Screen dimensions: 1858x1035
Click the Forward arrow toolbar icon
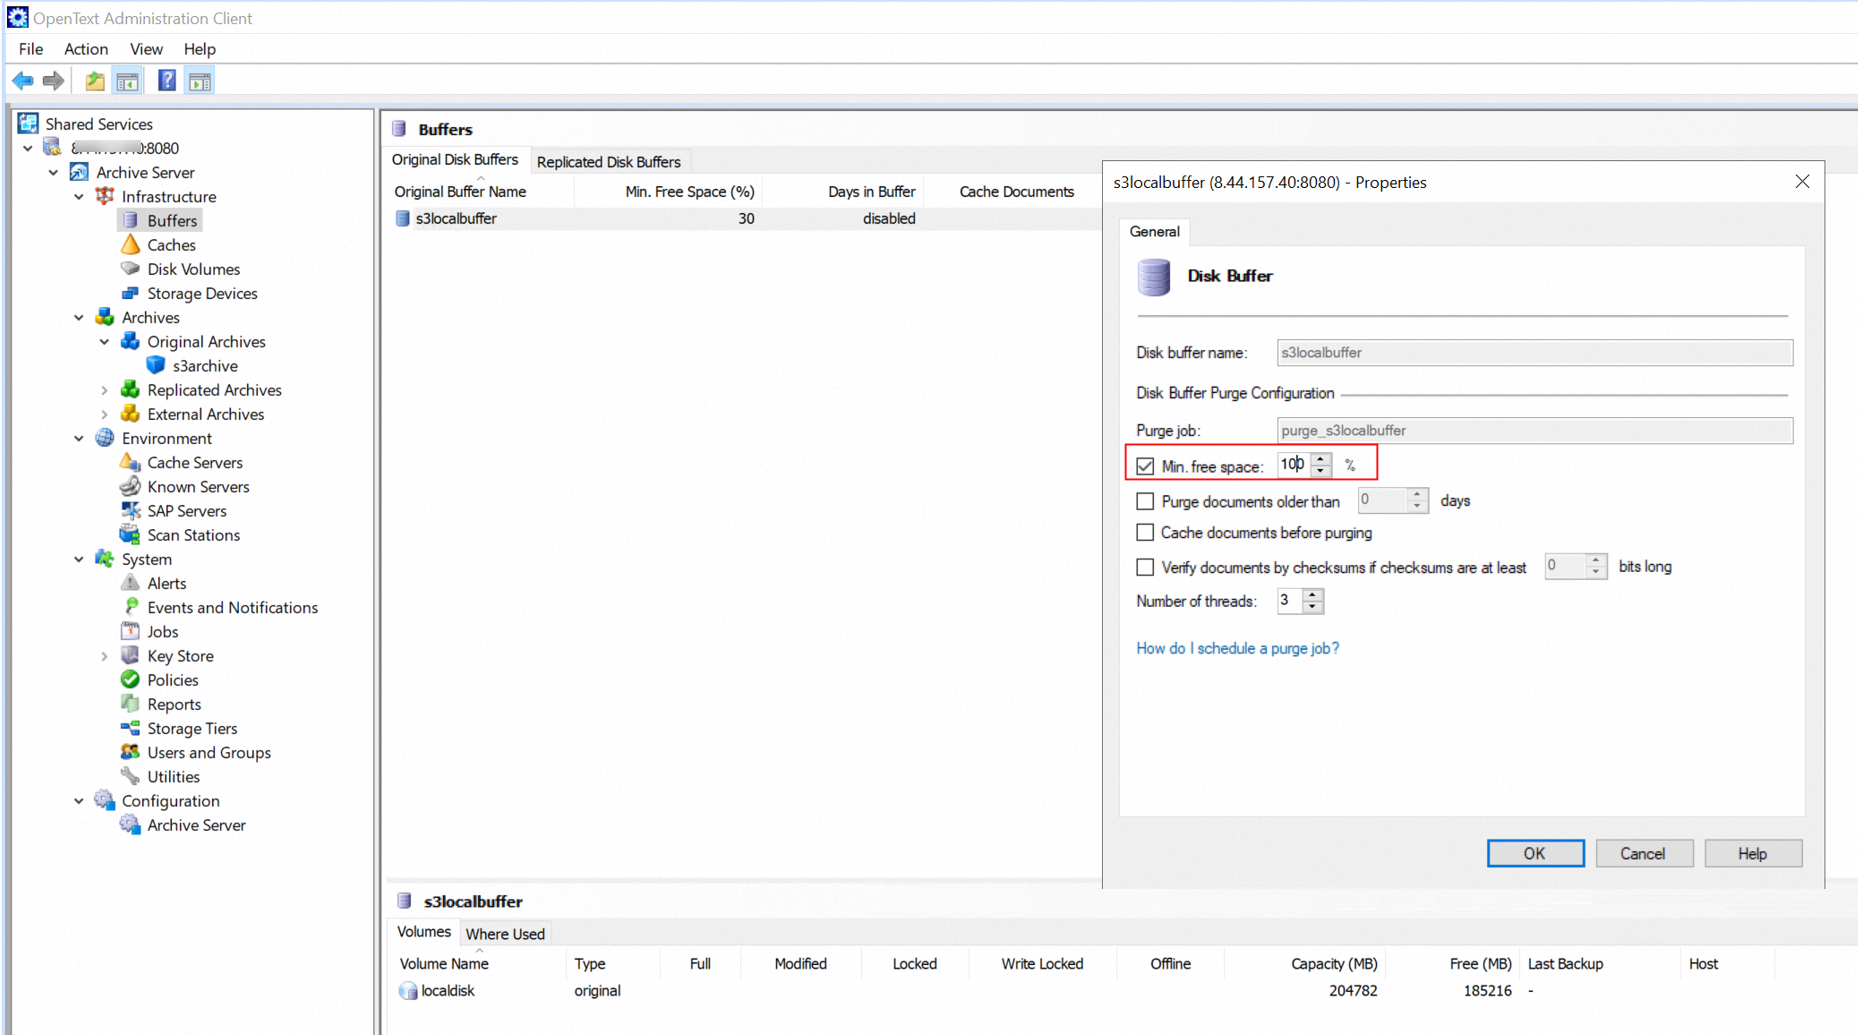pyautogui.click(x=54, y=81)
